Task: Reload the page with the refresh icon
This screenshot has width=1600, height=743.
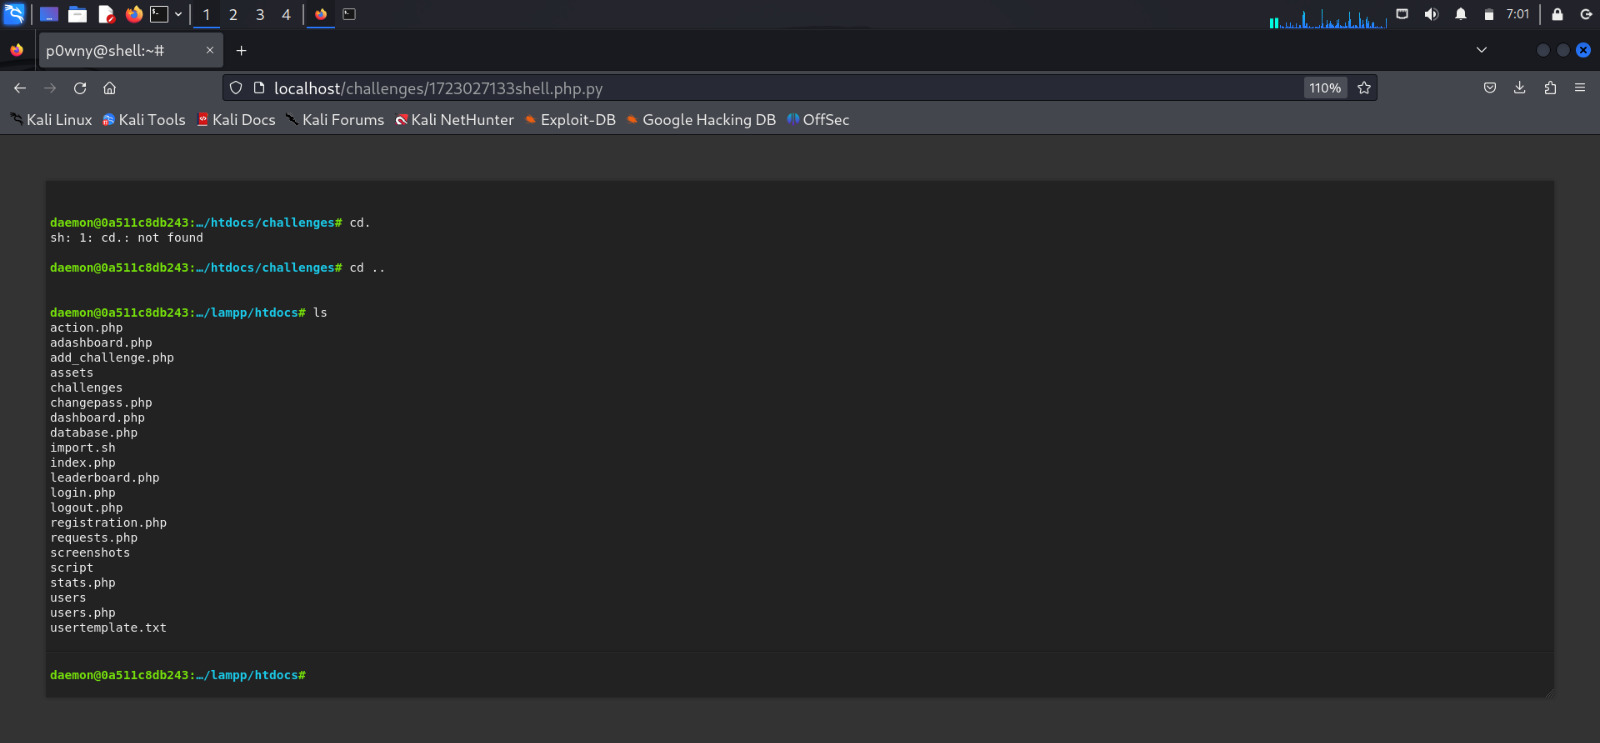Action: tap(80, 88)
